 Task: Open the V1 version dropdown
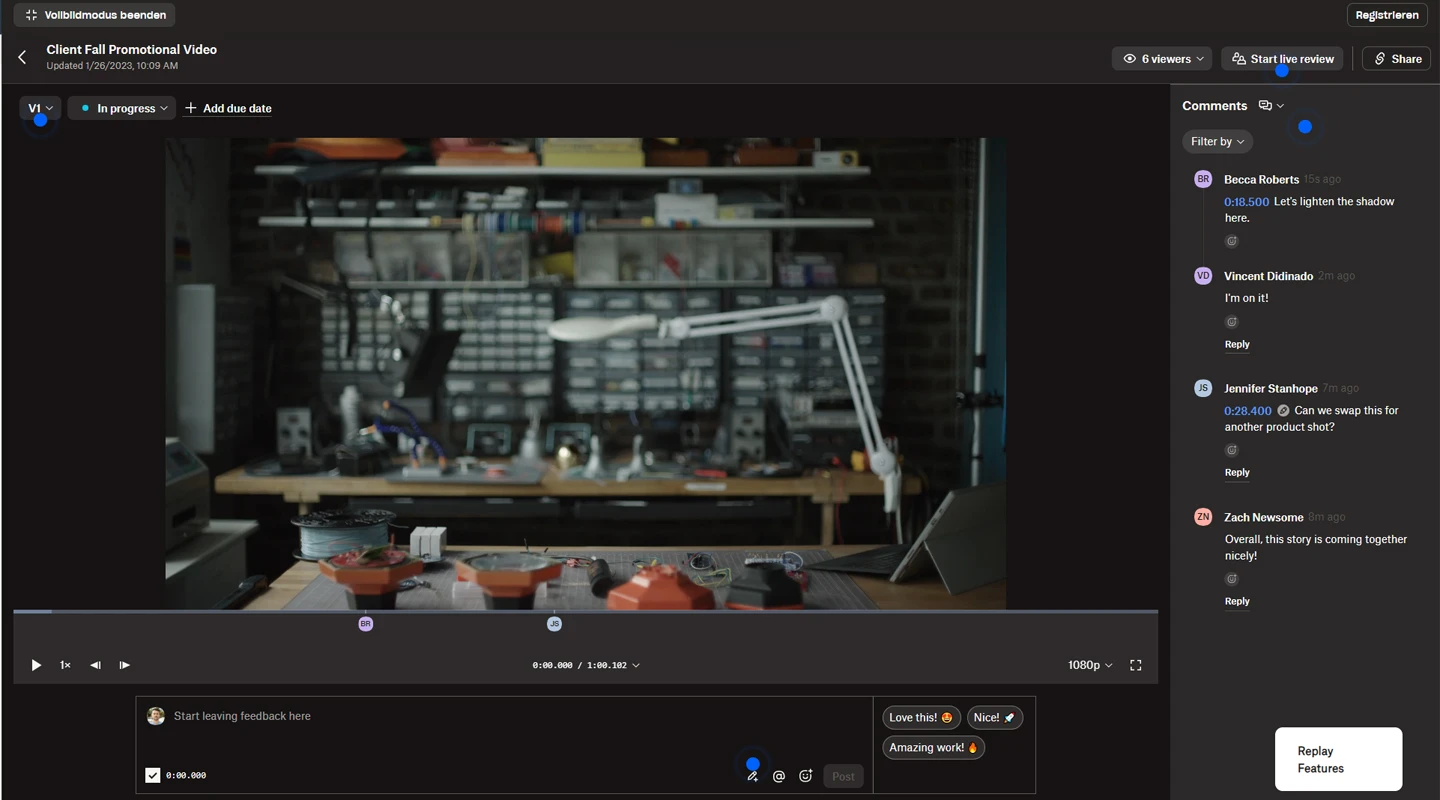click(x=41, y=108)
